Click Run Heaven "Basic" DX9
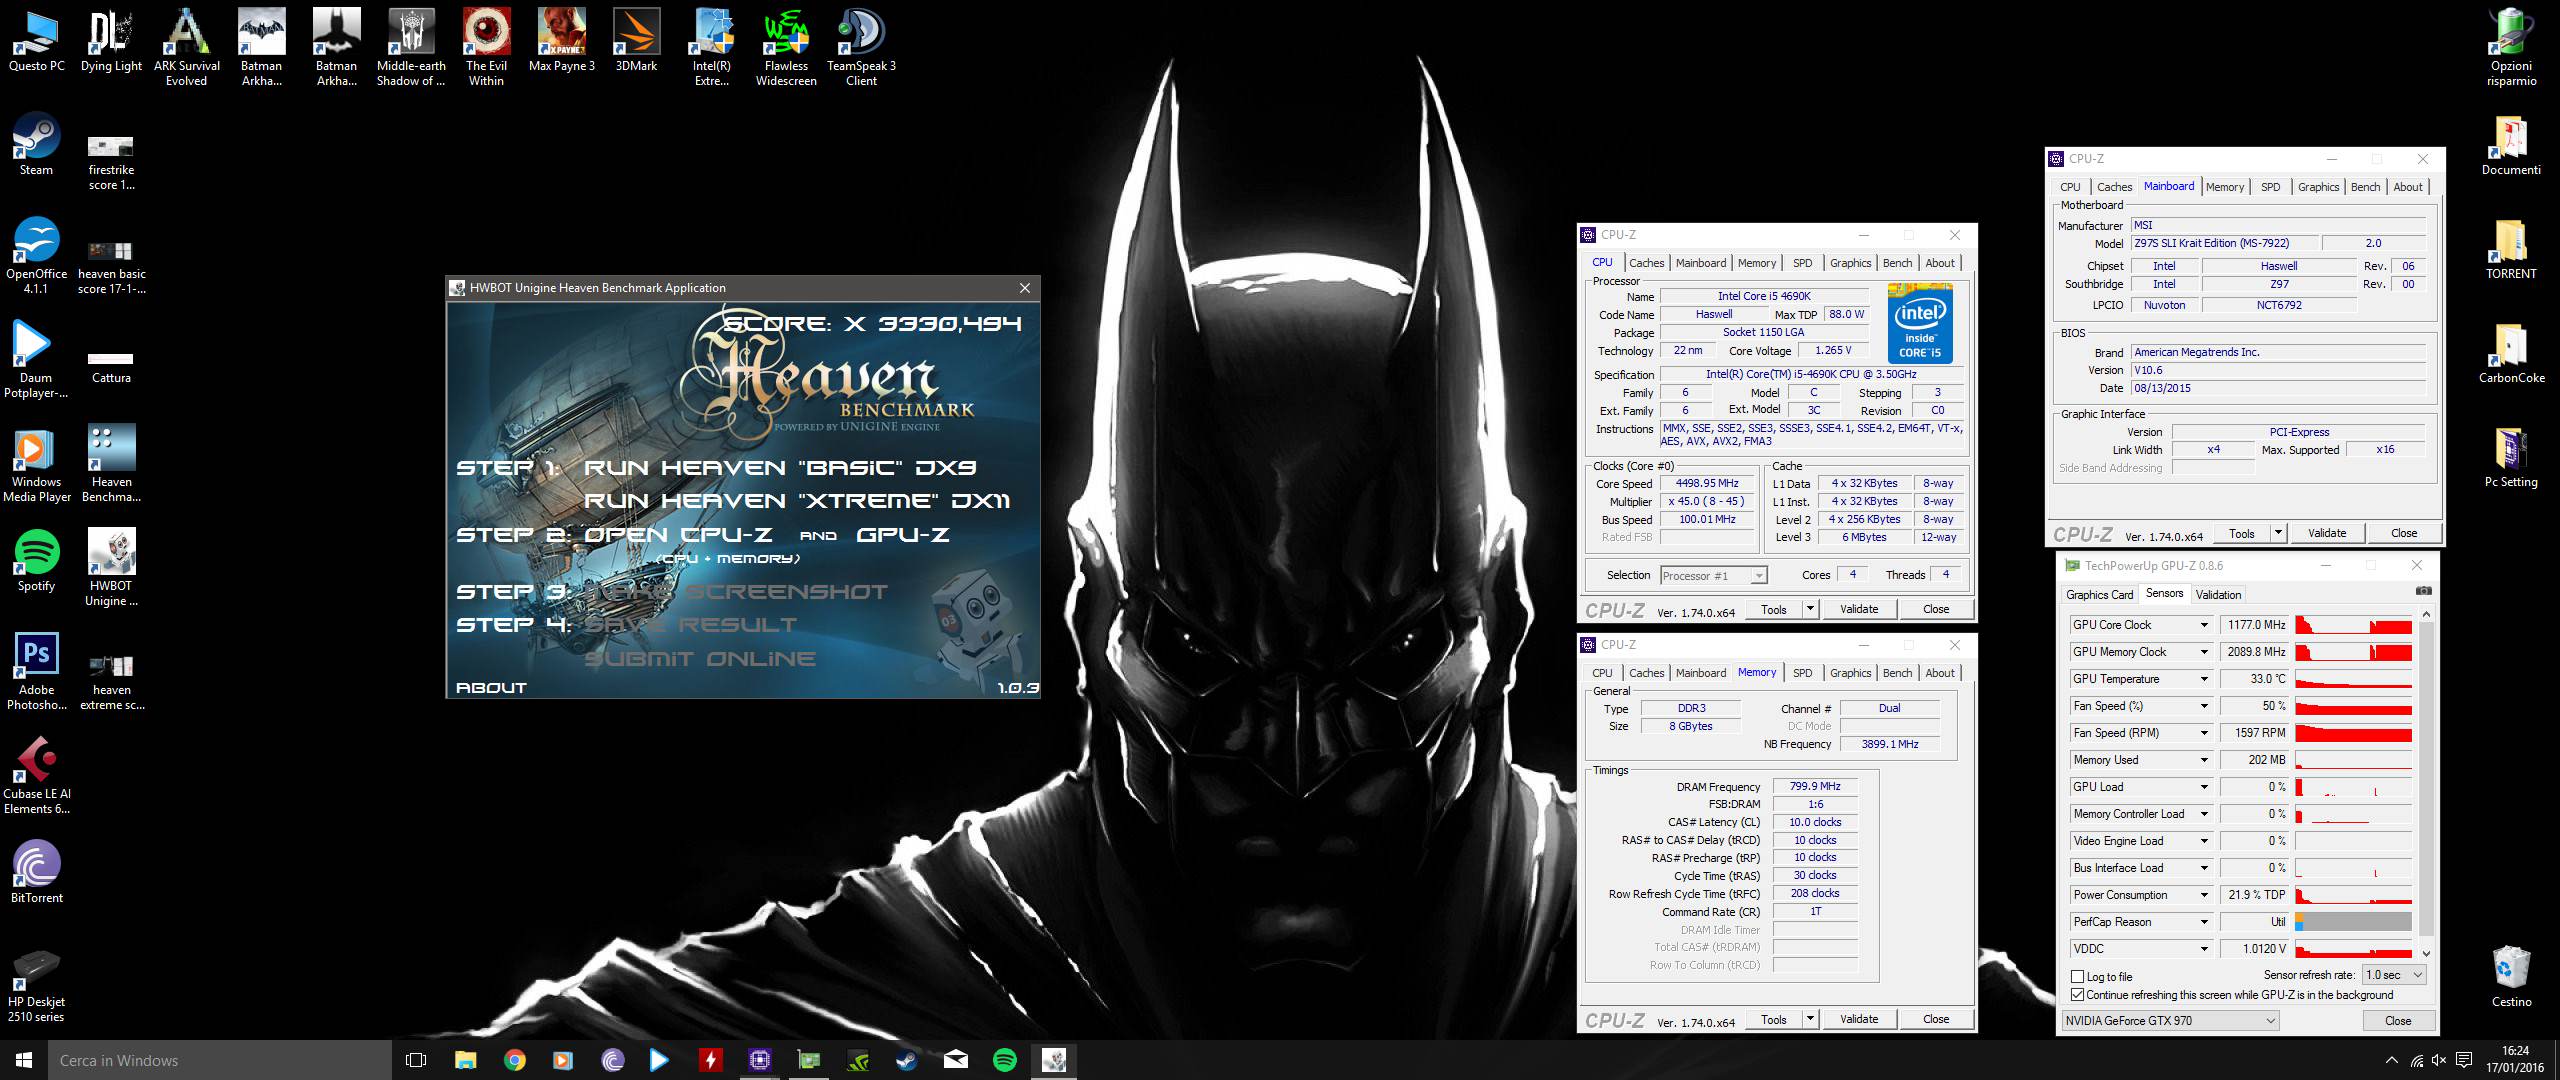 (780, 468)
